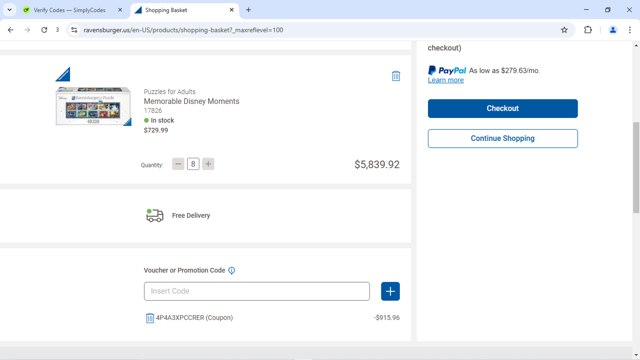
Task: Click the PayPal logo
Action: (447, 70)
